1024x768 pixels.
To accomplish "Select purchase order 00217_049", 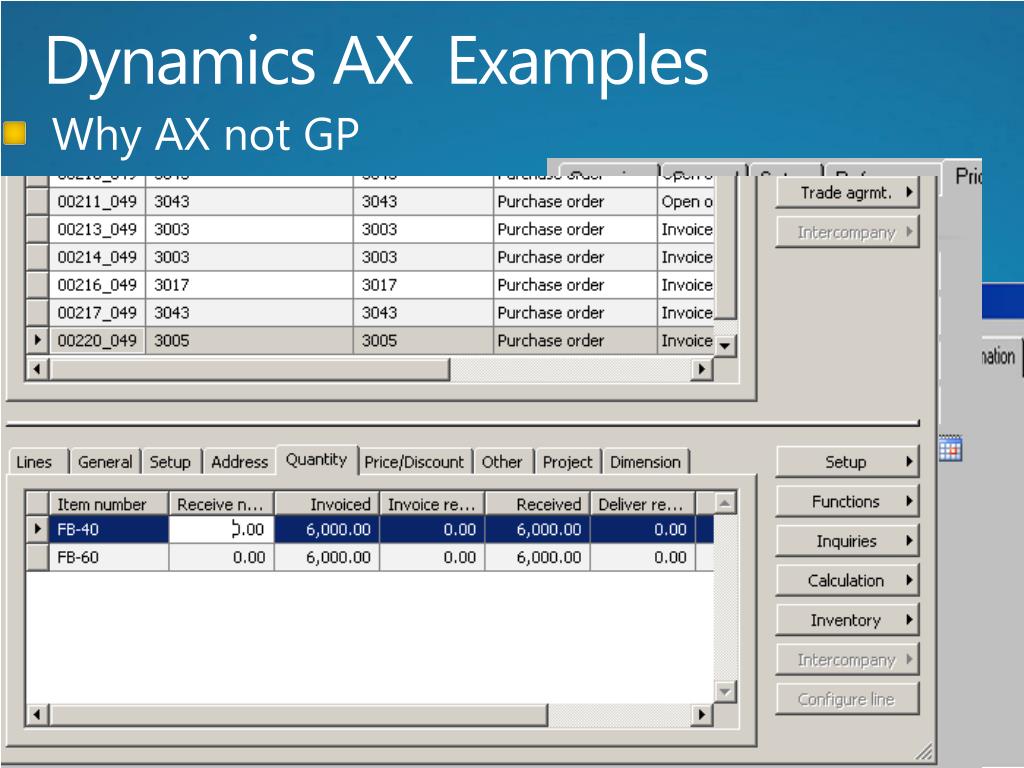I will pyautogui.click(x=97, y=313).
